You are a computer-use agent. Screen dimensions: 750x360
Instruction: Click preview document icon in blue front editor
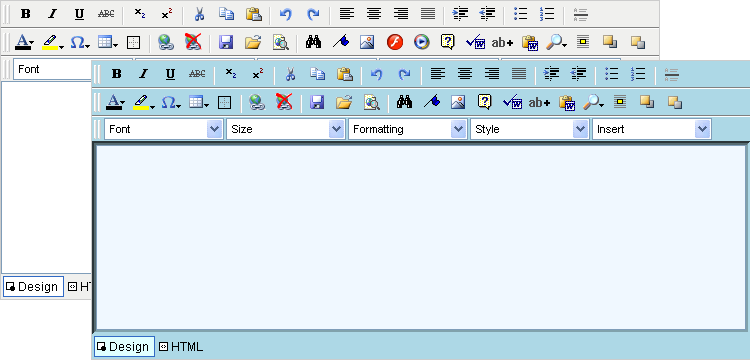point(372,102)
